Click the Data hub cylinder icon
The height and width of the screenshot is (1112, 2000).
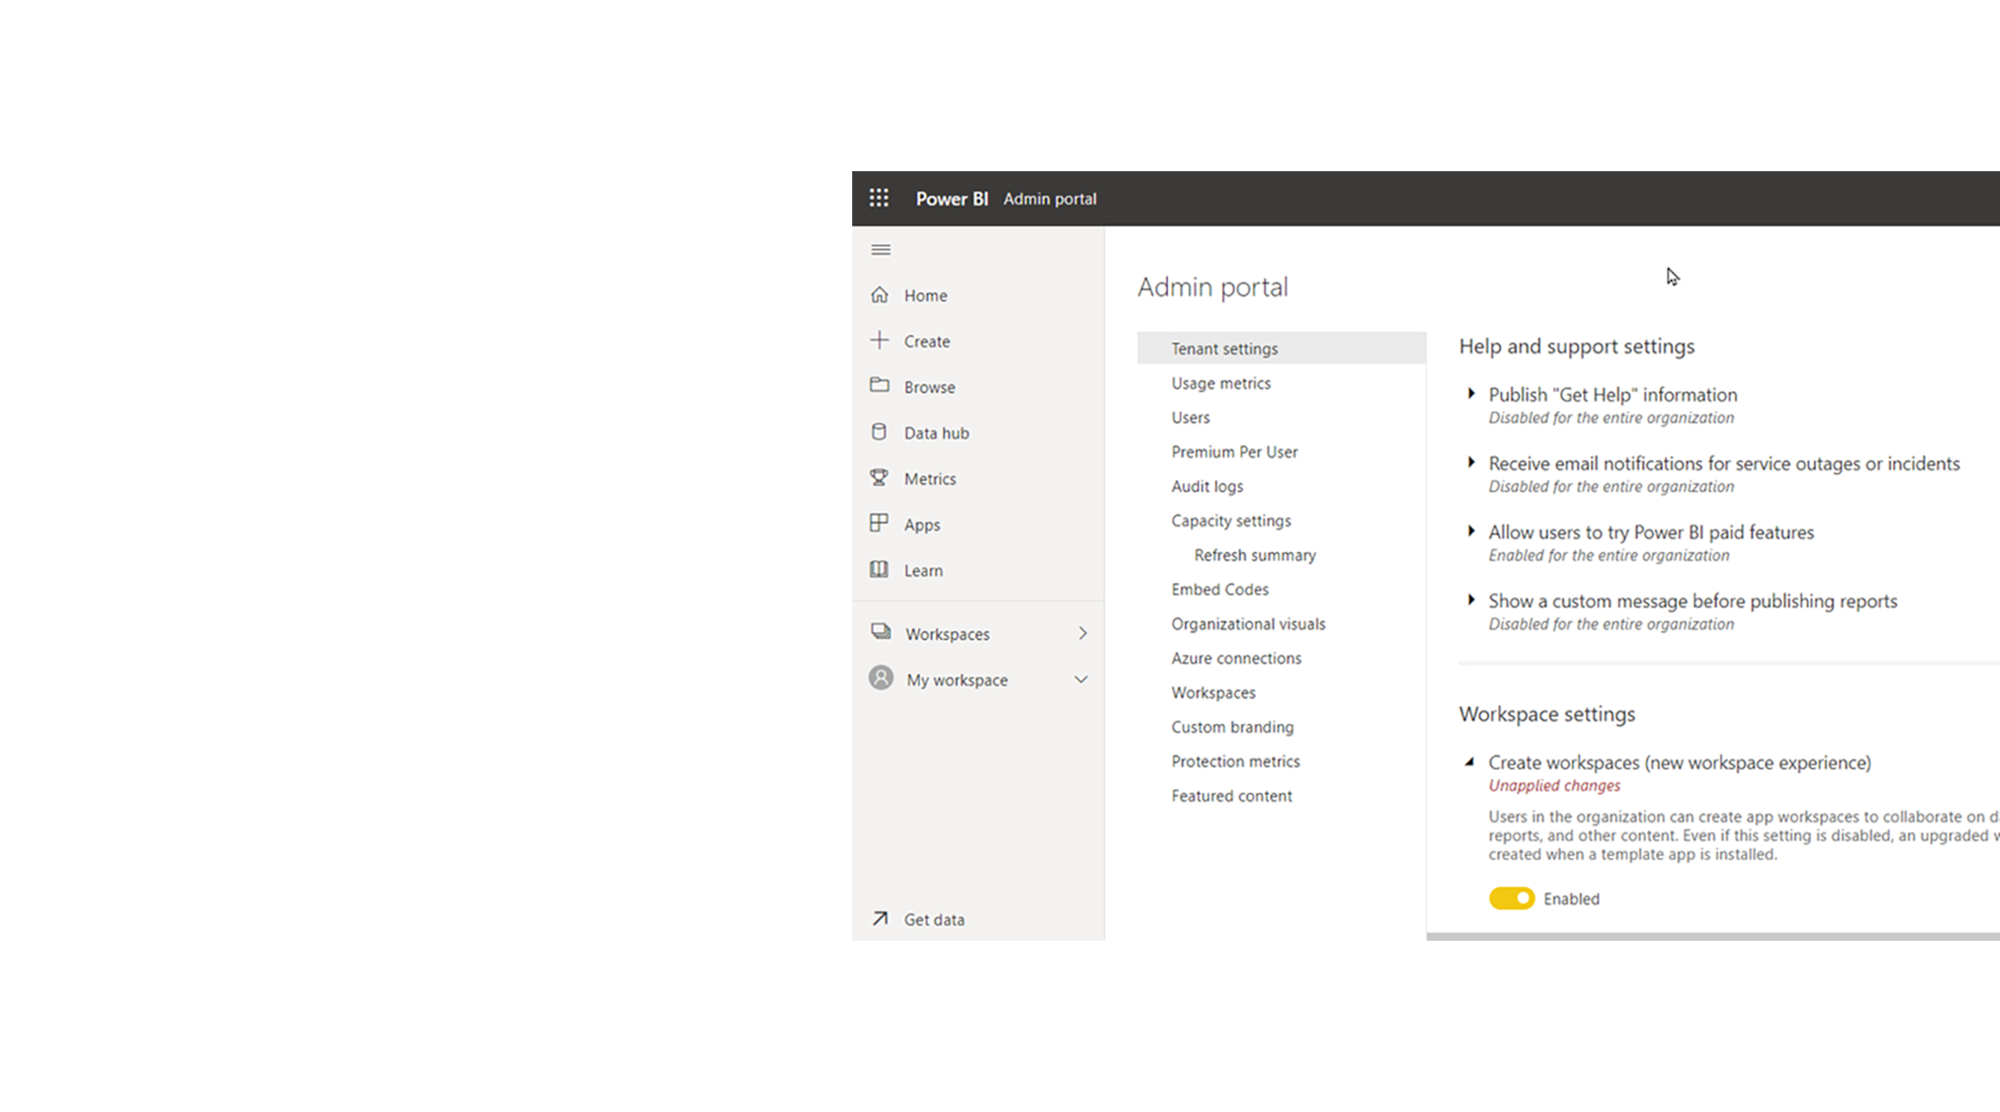[x=879, y=432]
